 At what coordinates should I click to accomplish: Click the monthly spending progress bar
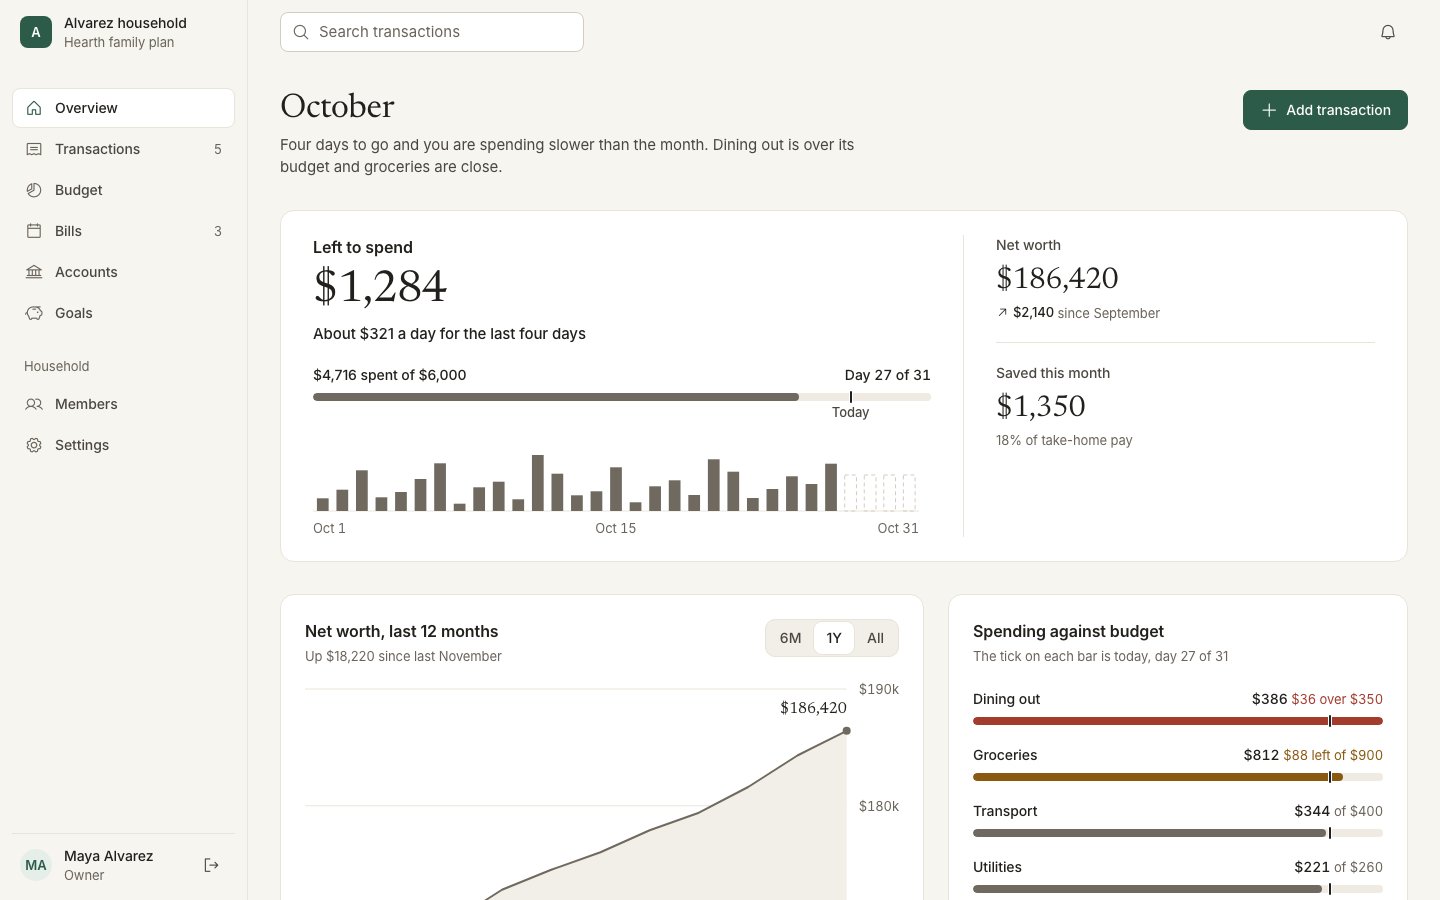pyautogui.click(x=622, y=397)
